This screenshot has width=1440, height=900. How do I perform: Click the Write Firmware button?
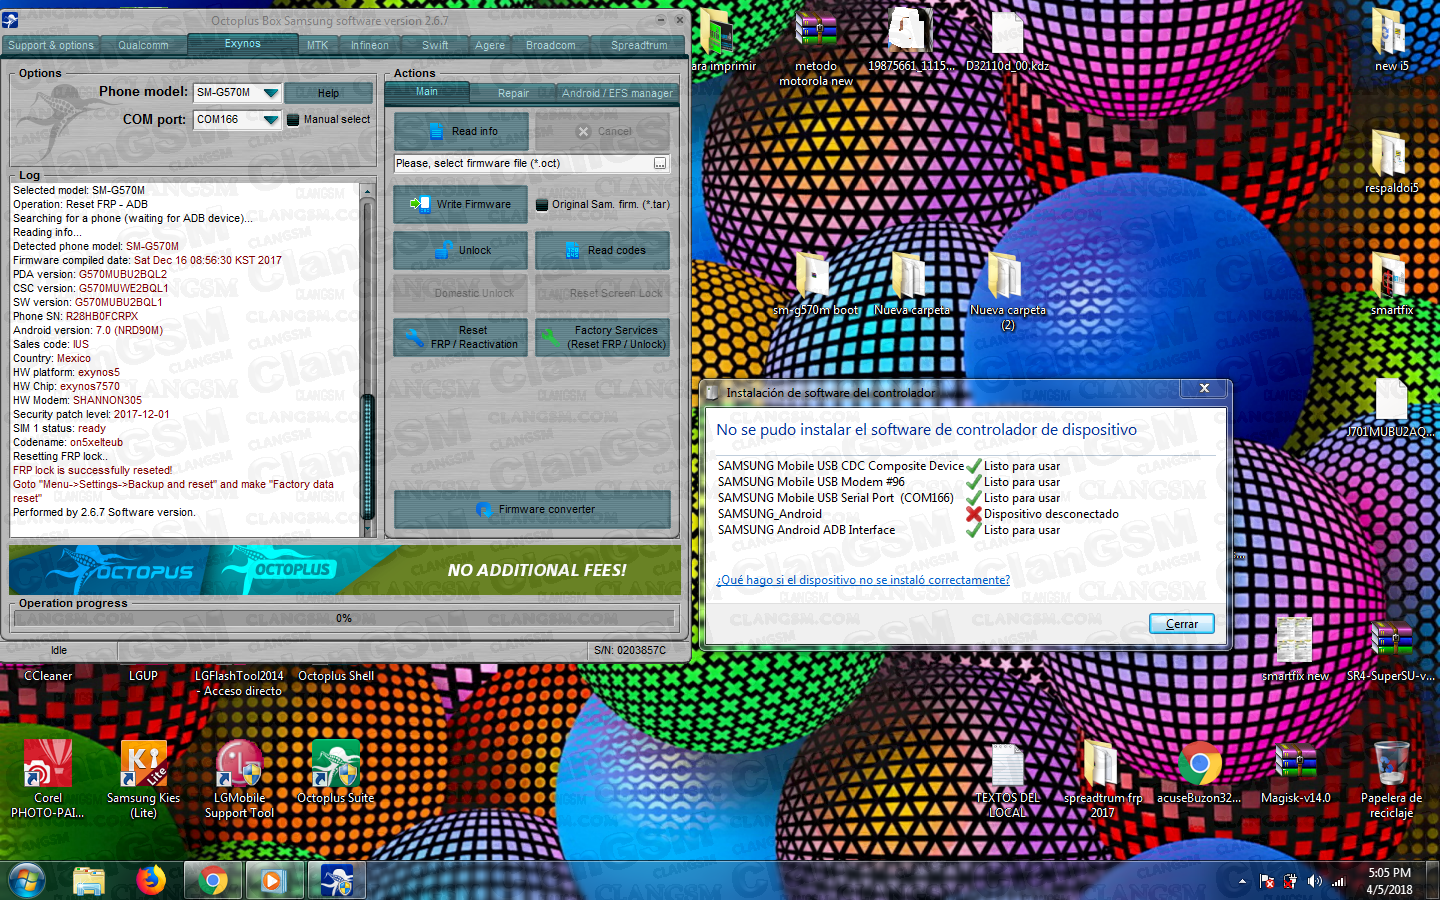tap(460, 204)
